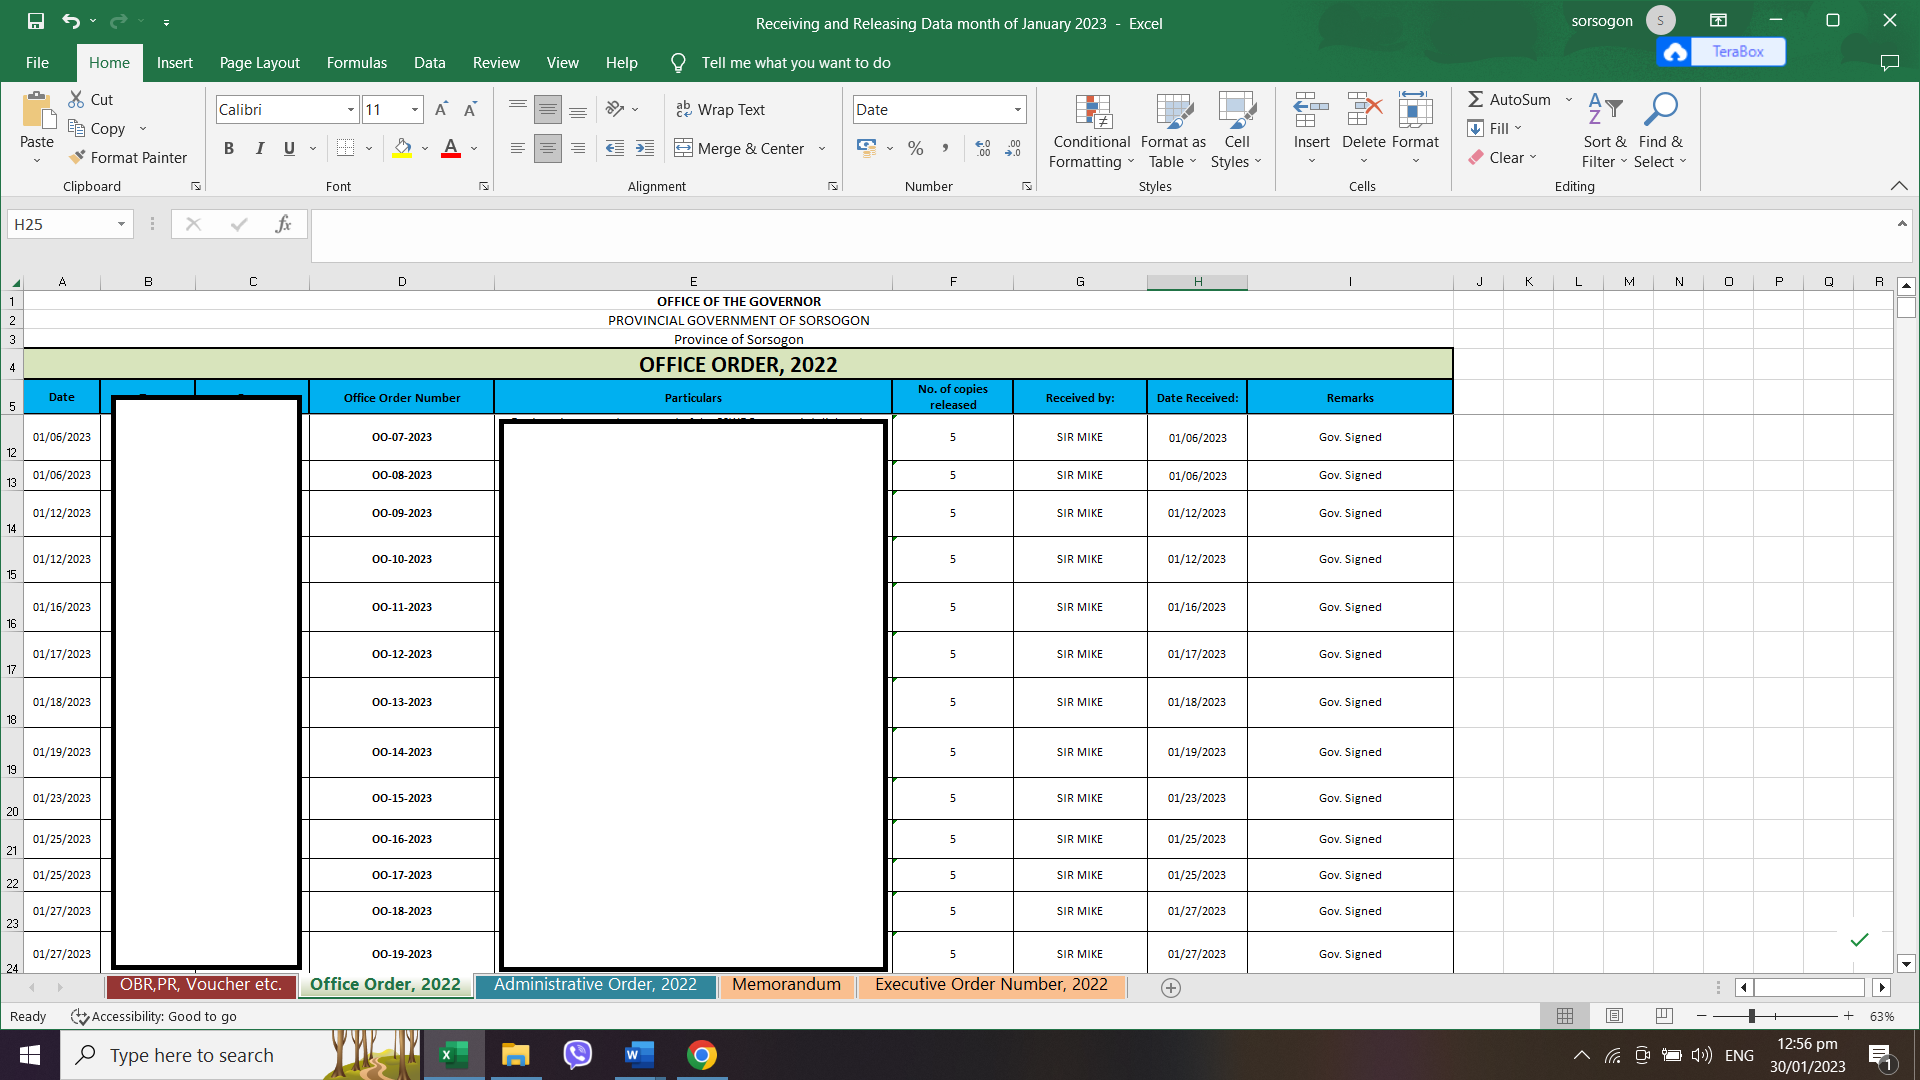Viewport: 1920px width, 1080px height.
Task: Click the Save icon in the title bar
Action: click(36, 21)
